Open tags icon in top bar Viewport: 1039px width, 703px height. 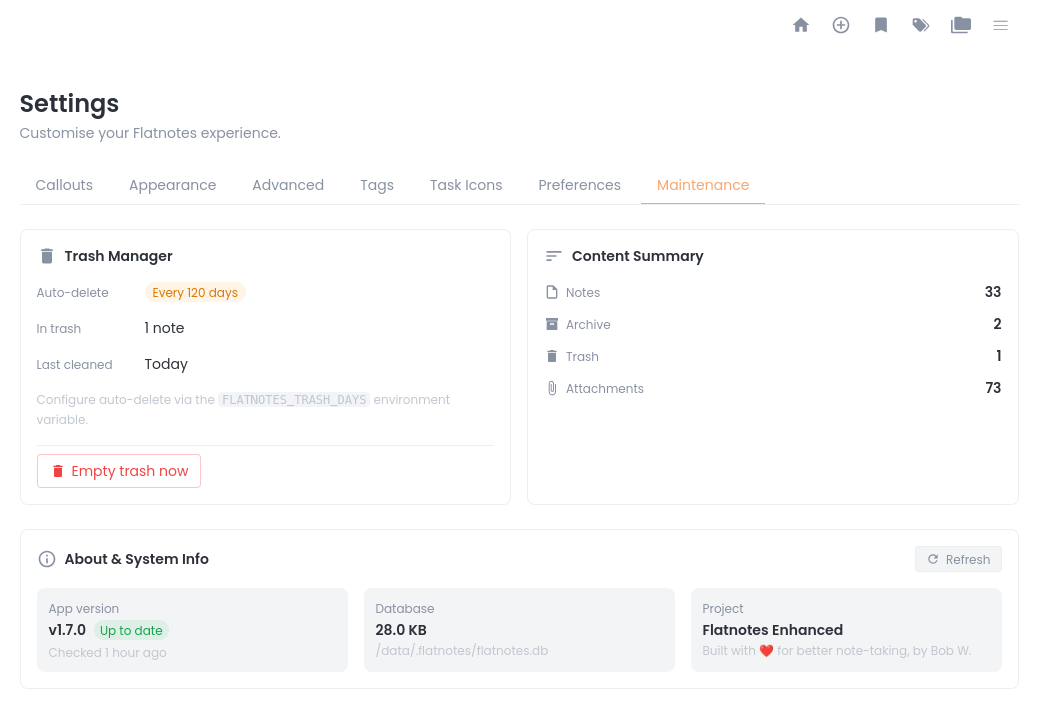920,25
